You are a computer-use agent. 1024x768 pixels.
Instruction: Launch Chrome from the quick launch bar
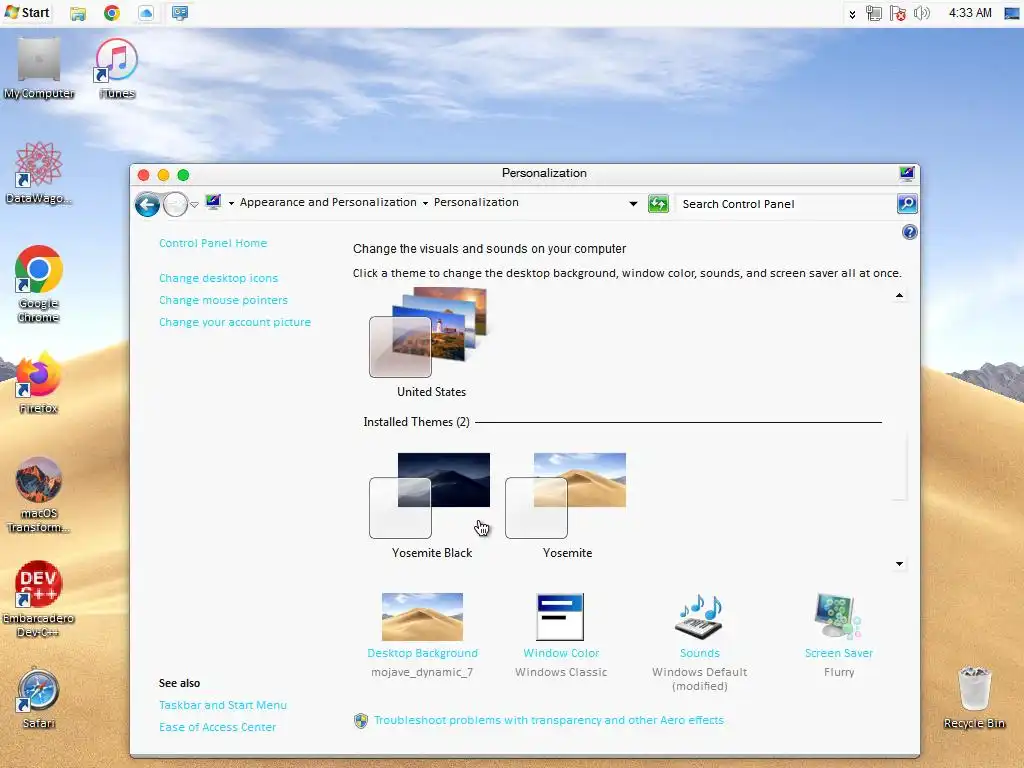(x=112, y=13)
